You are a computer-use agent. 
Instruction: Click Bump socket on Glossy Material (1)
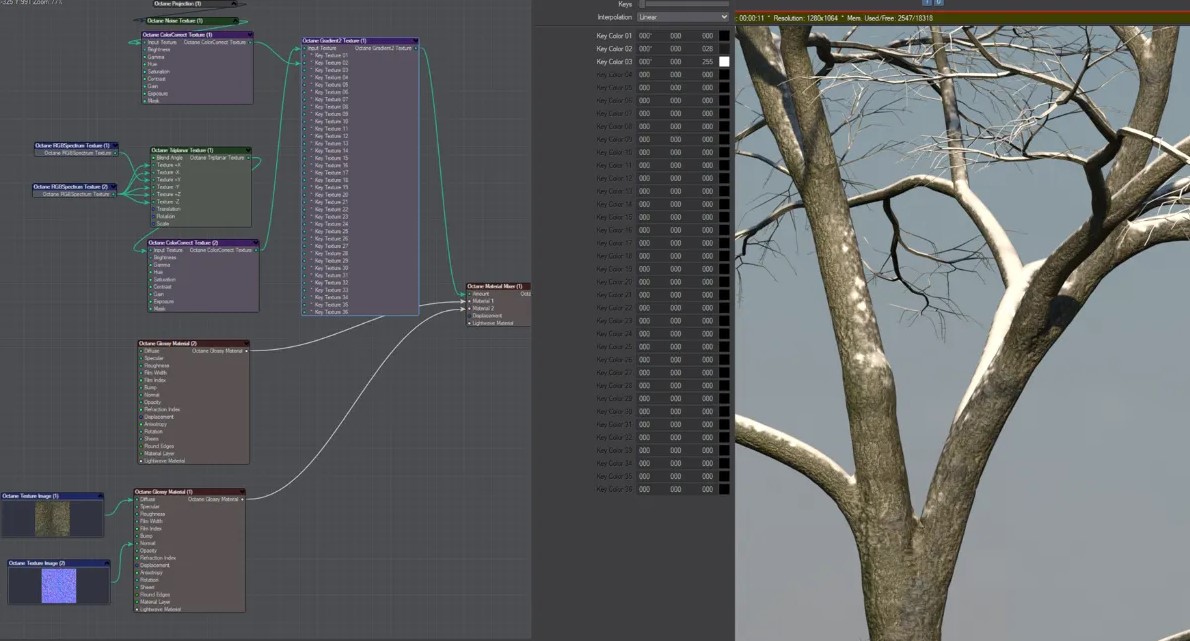[137, 536]
